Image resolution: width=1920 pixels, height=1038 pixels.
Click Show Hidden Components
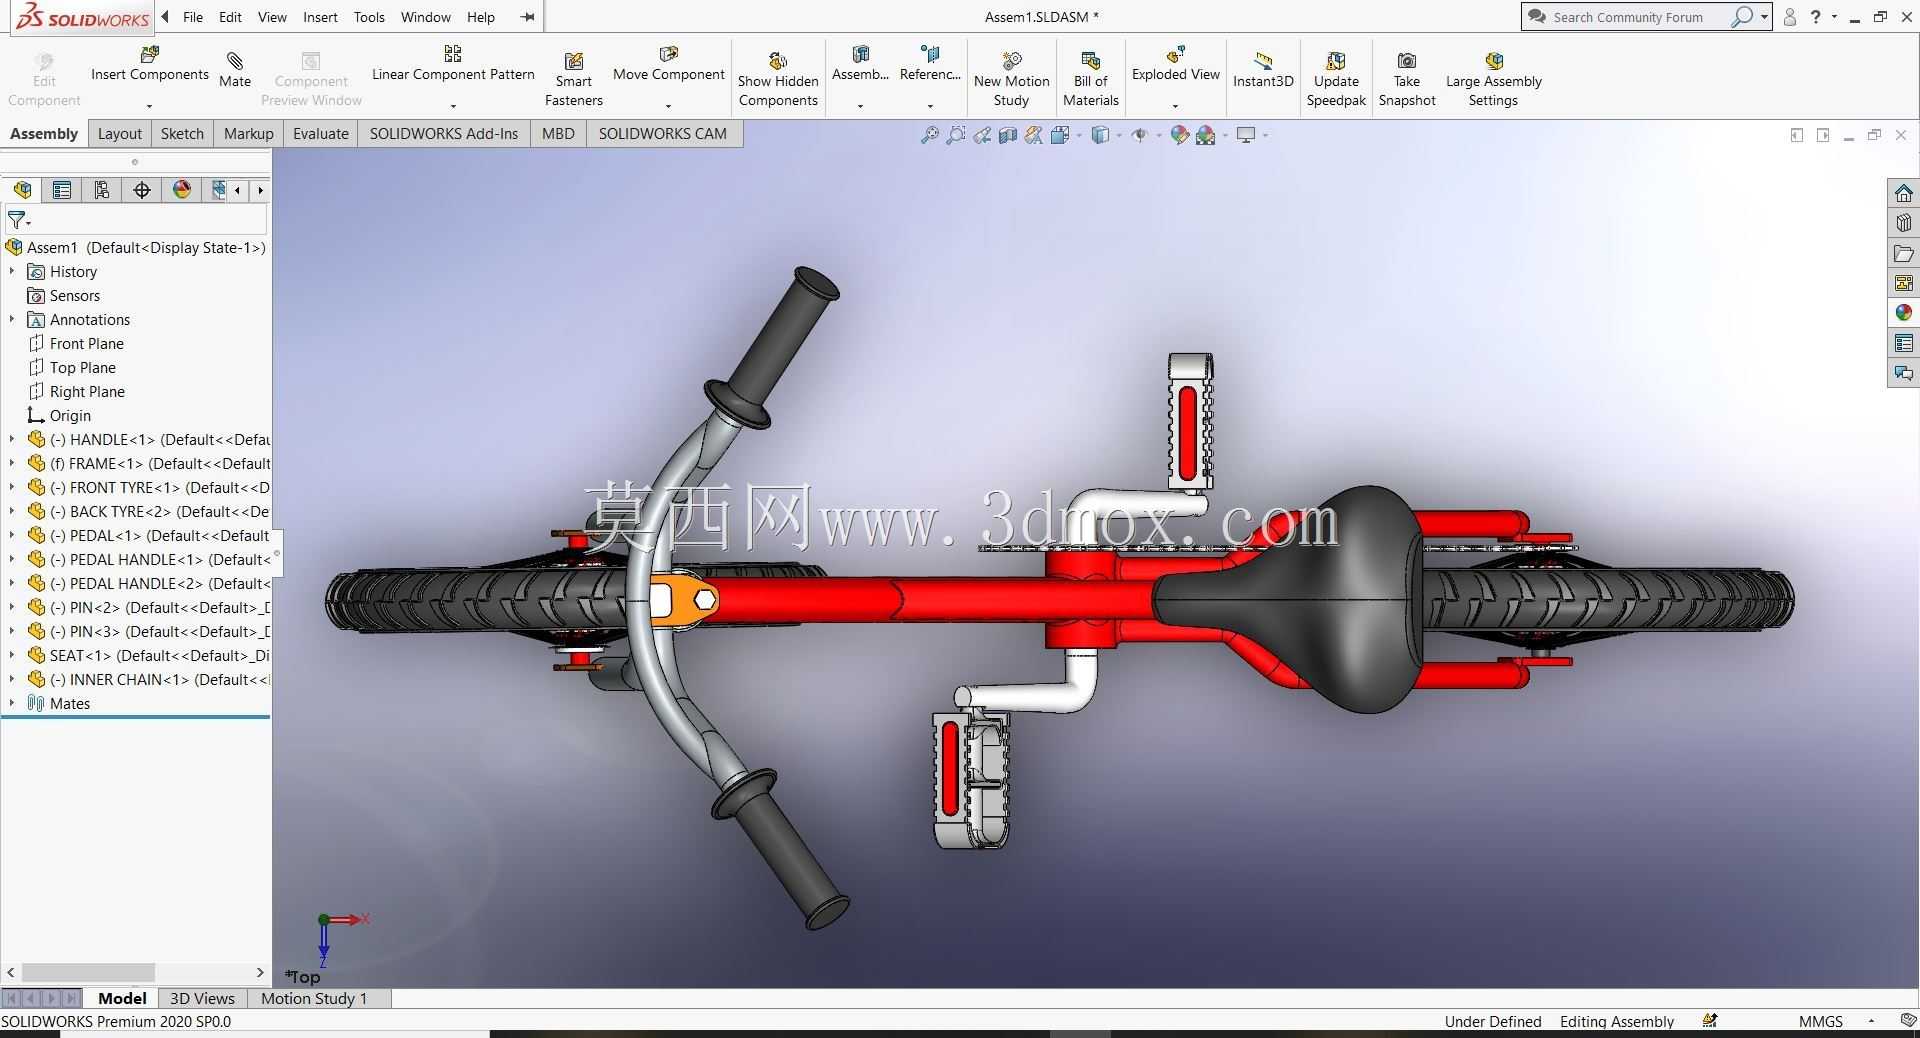pyautogui.click(x=778, y=80)
